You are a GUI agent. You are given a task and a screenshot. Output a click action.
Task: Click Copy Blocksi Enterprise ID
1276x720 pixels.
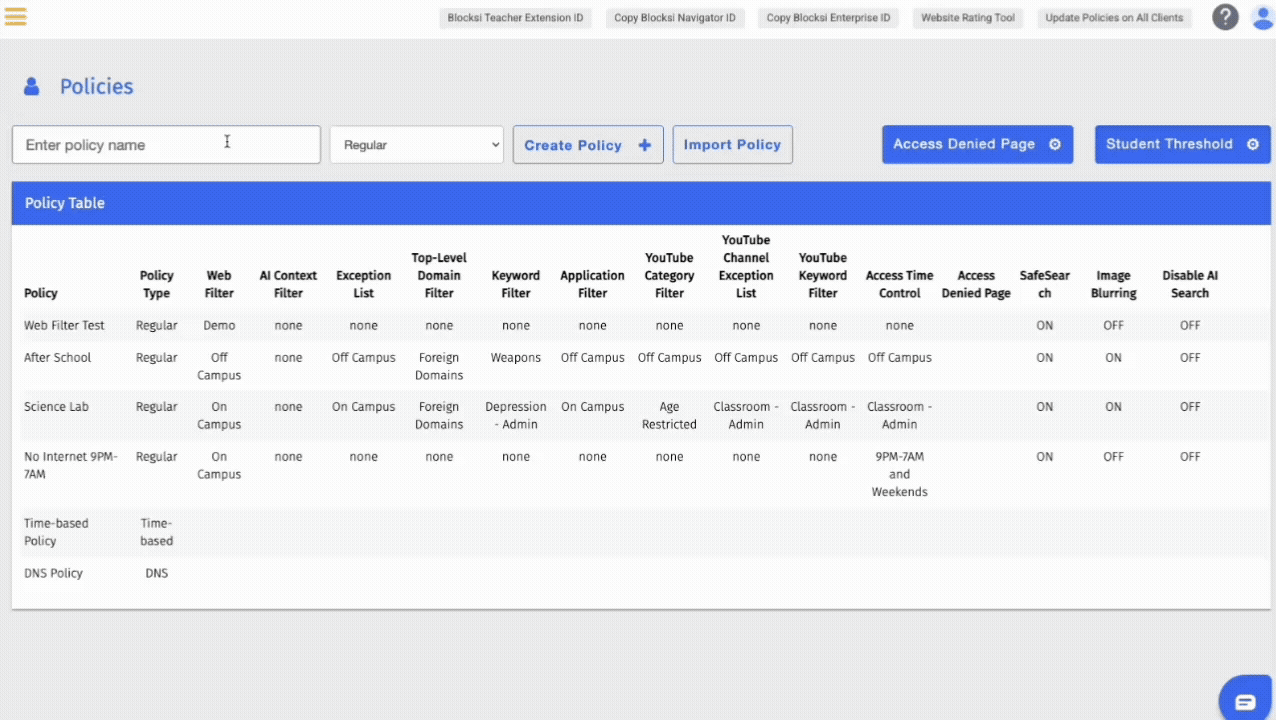[828, 18]
